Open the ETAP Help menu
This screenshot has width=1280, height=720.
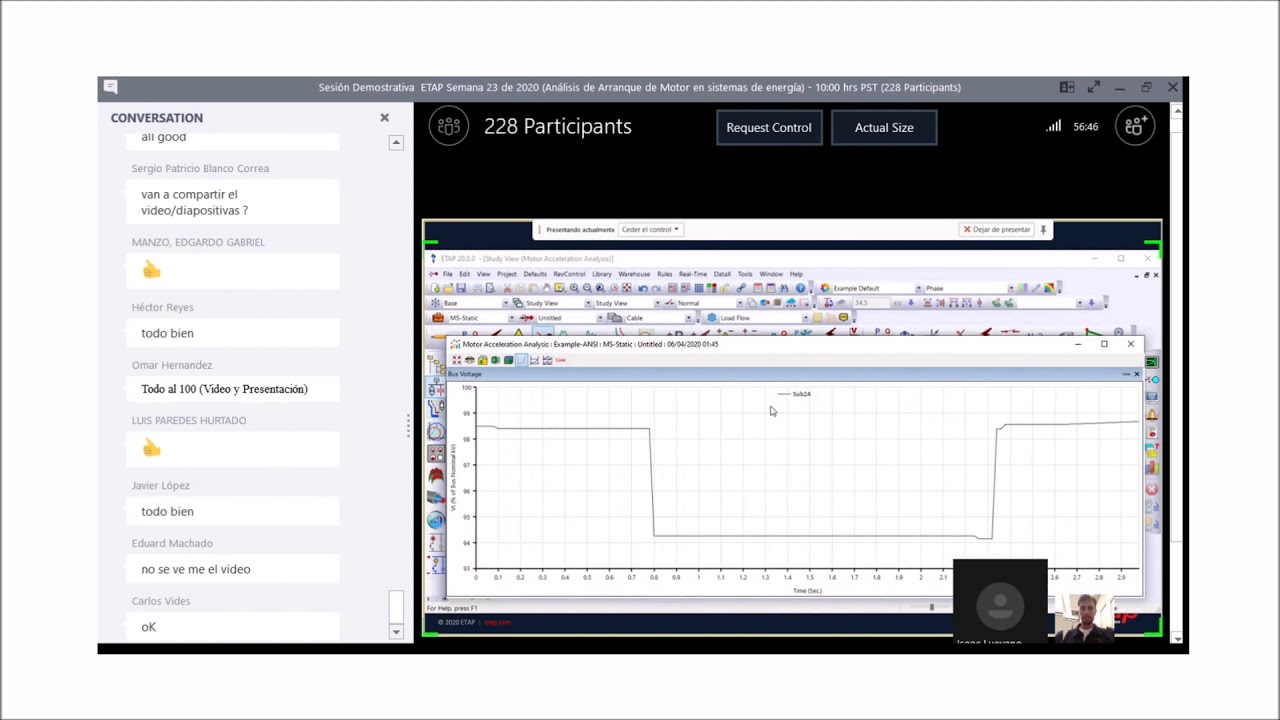click(x=796, y=274)
